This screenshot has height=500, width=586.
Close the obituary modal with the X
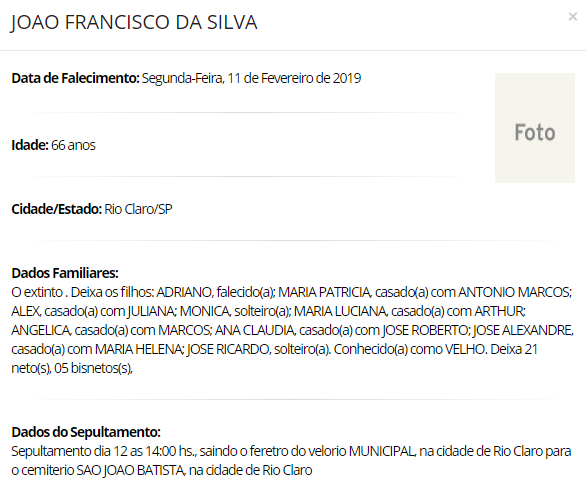pyautogui.click(x=573, y=16)
